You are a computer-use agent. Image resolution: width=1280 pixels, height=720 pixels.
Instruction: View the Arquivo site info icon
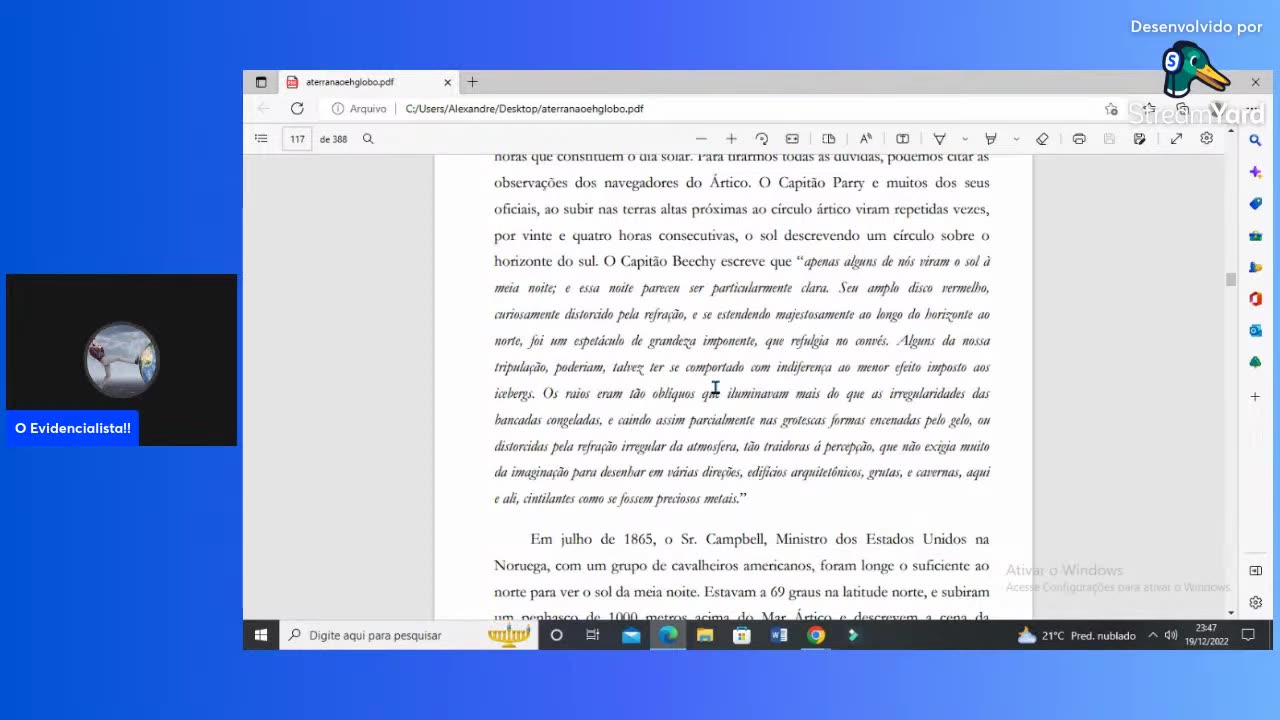(x=359, y=108)
